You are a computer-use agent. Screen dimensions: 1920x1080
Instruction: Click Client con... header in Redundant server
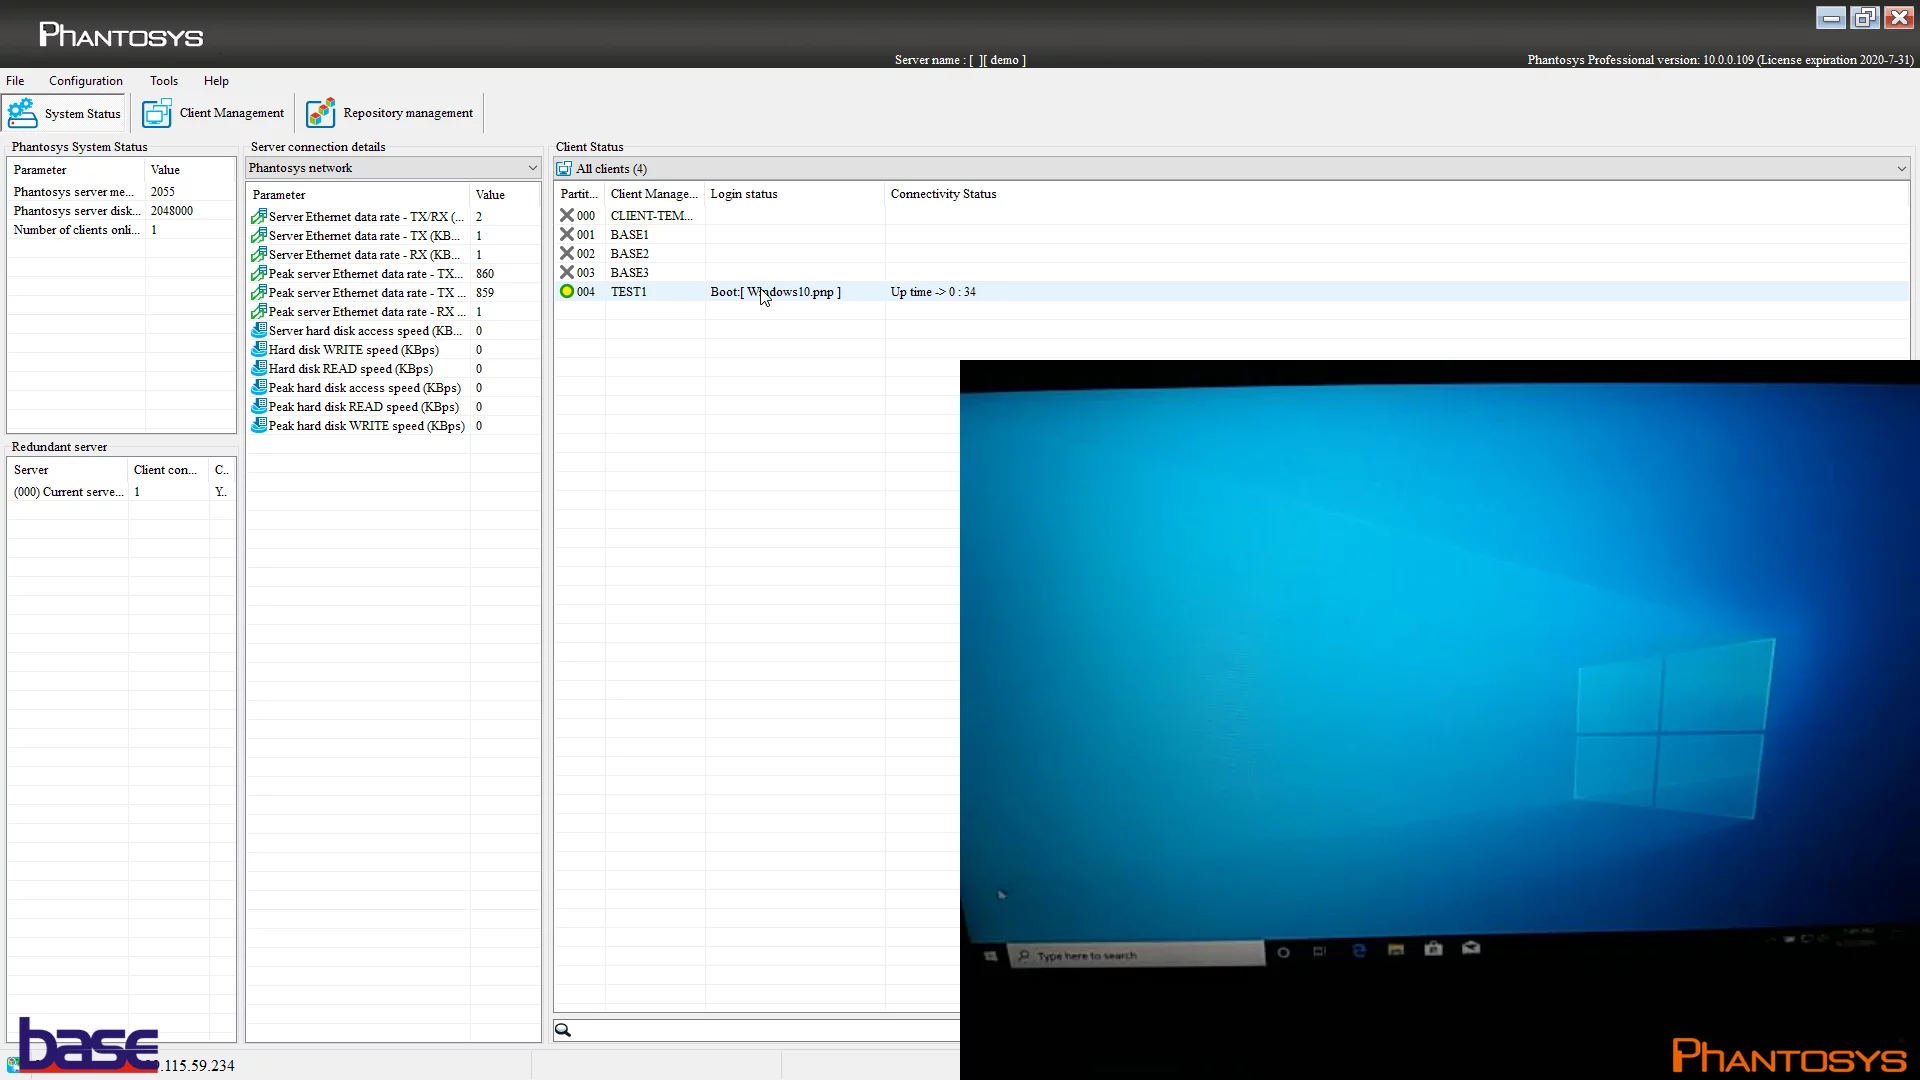[165, 470]
